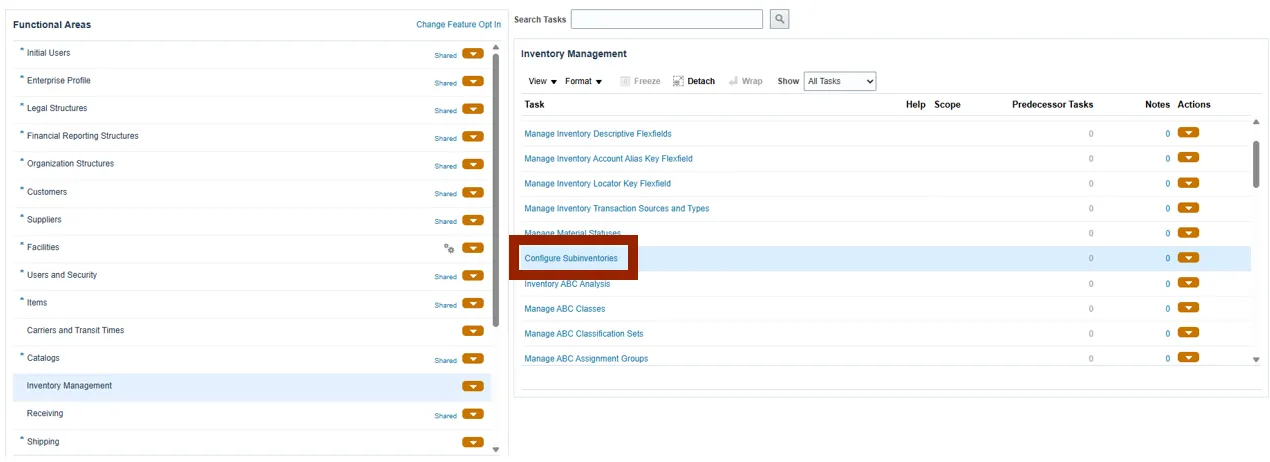Open actions button for Shipping
Screen dimensions: 1270x462
click(x=473, y=442)
